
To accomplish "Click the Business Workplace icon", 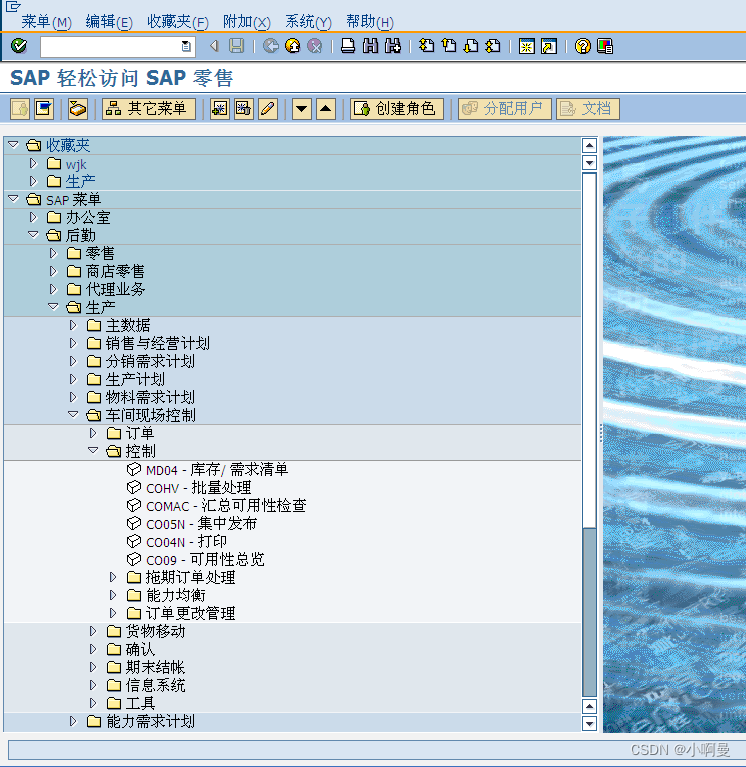I will point(78,109).
